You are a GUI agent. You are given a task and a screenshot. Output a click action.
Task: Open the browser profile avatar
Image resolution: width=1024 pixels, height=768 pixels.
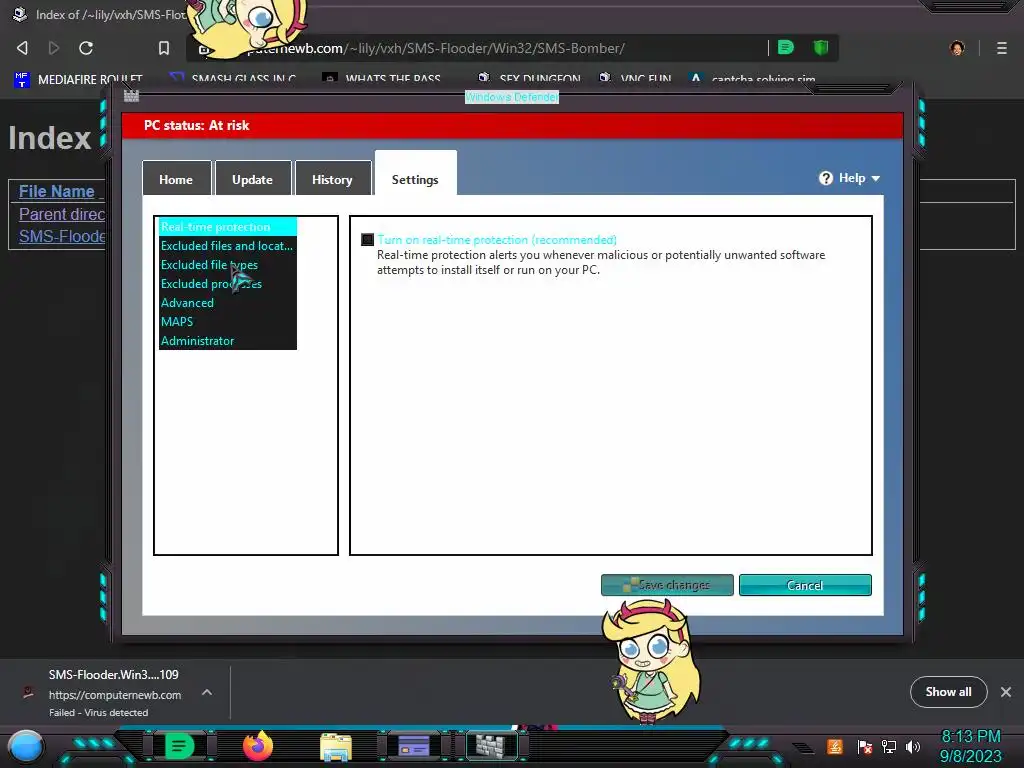957,48
